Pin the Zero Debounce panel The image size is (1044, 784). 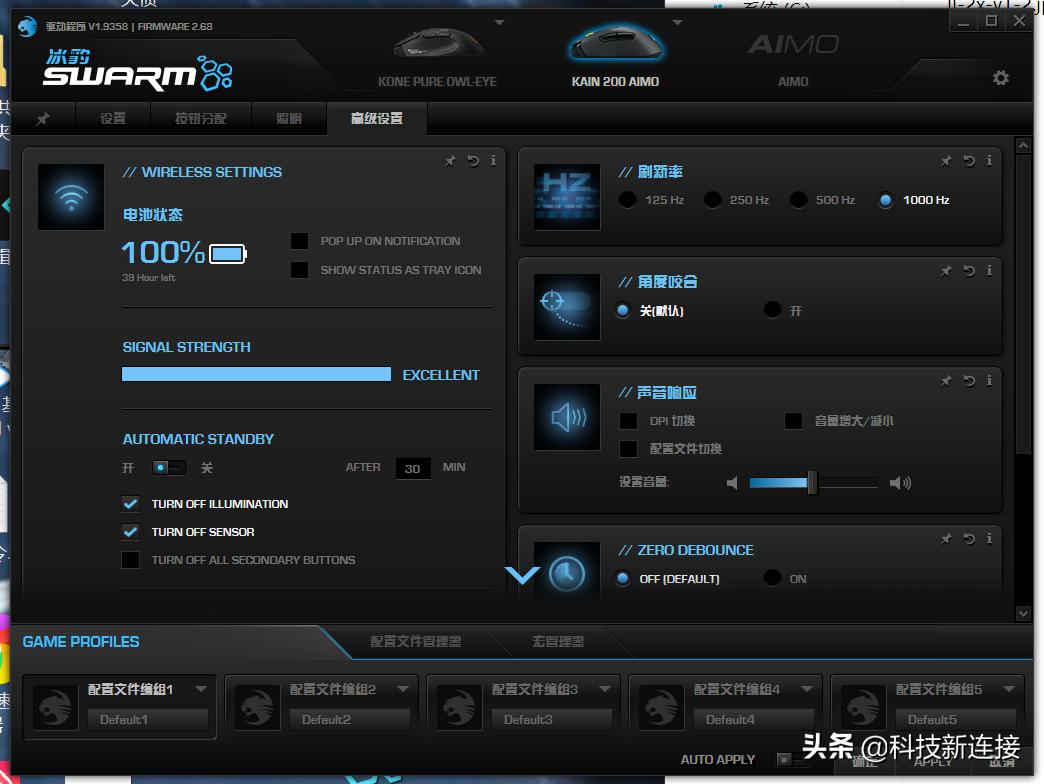[946, 538]
